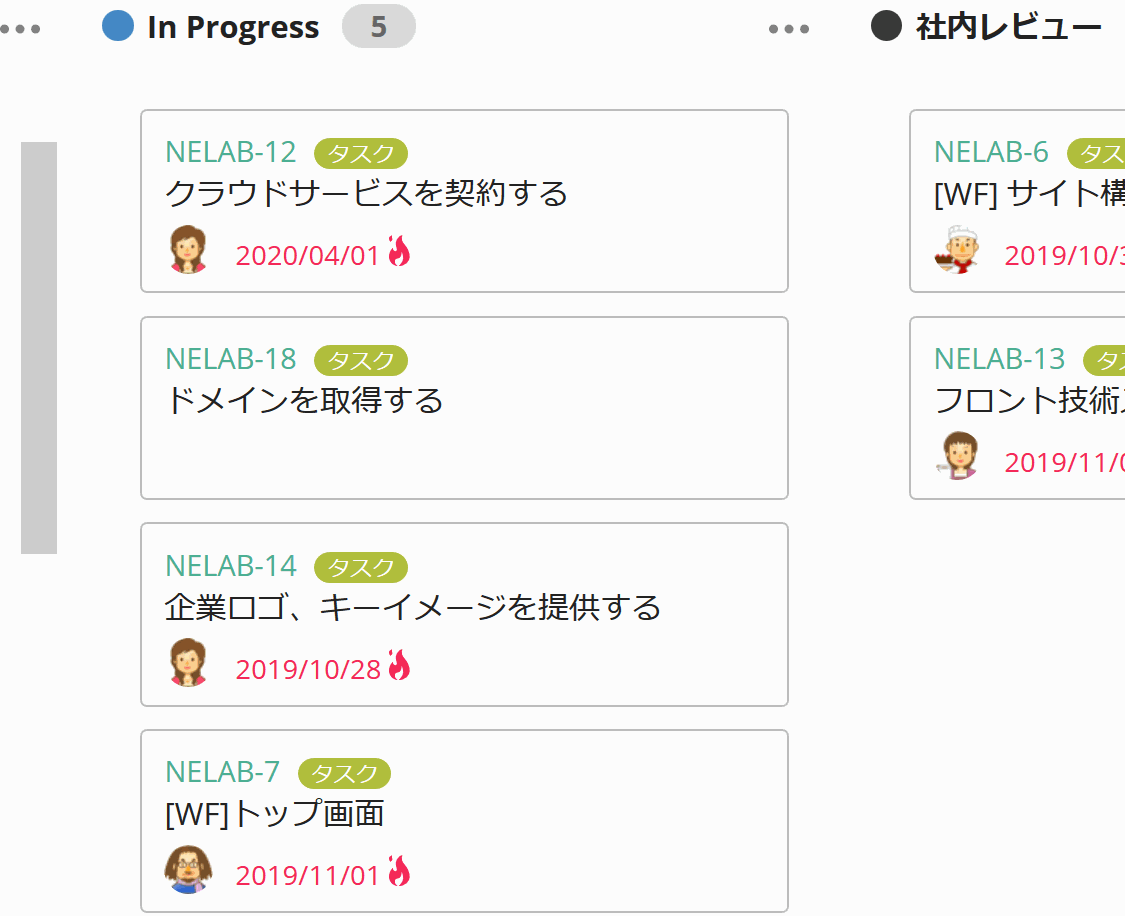Open options menu beside 社内レビュー column
The image size is (1125, 916).
[x=789, y=29]
